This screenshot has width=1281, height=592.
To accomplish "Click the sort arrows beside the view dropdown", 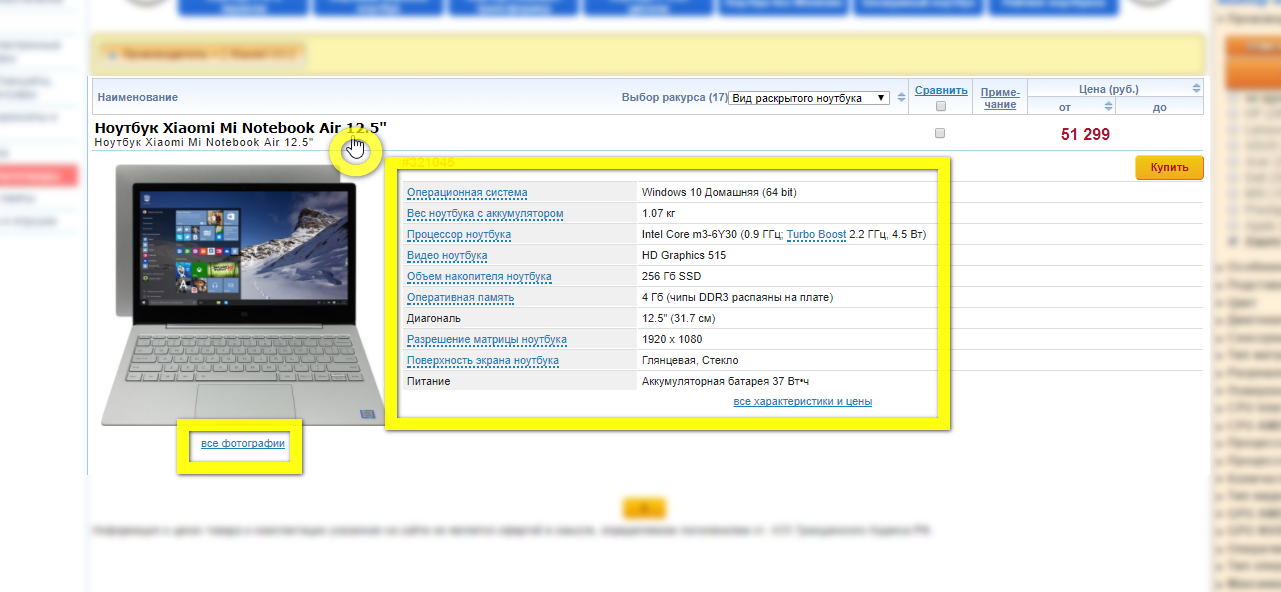I will [x=901, y=98].
